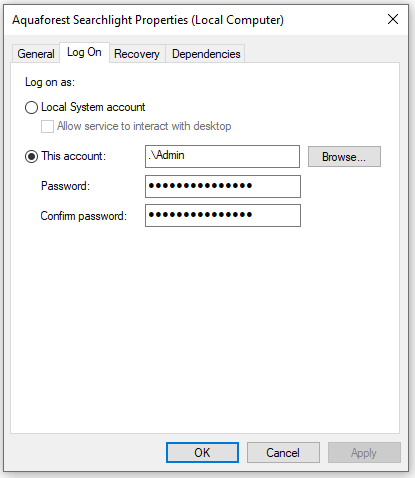The width and height of the screenshot is (415, 478).
Task: Click the account name field showing .\Admin
Action: (x=222, y=156)
